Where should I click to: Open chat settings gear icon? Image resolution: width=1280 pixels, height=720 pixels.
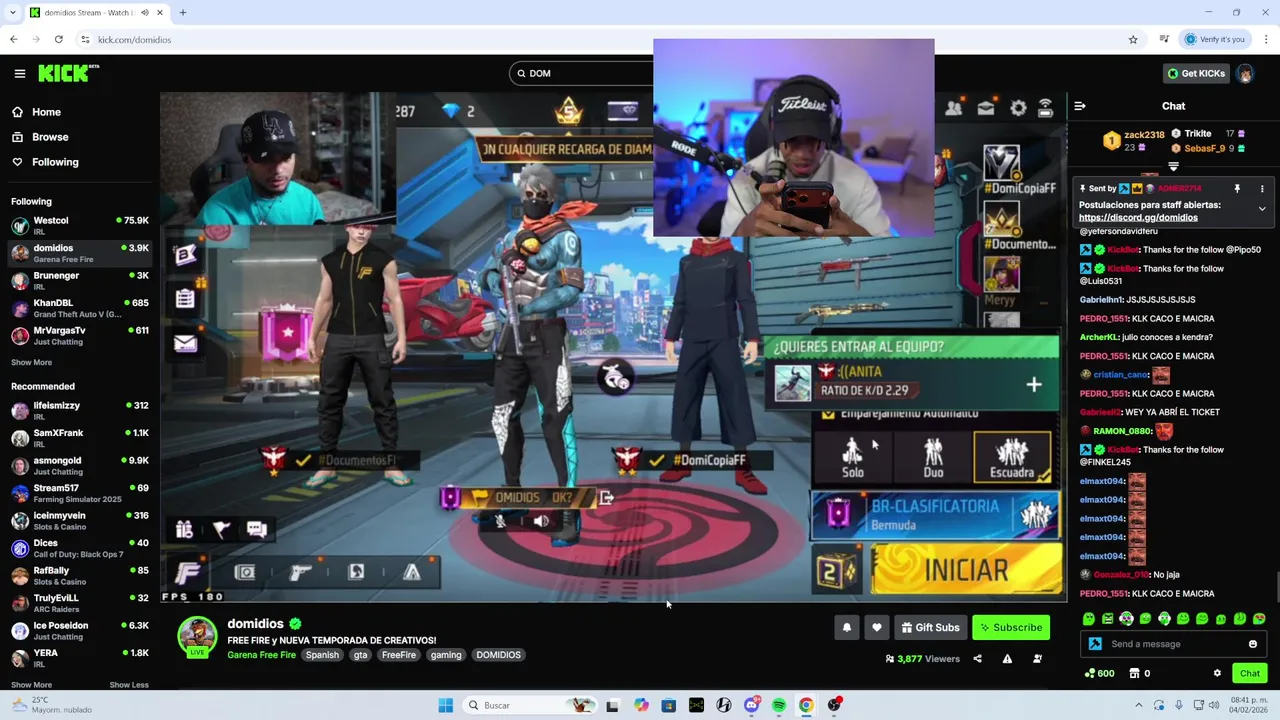point(1217,673)
